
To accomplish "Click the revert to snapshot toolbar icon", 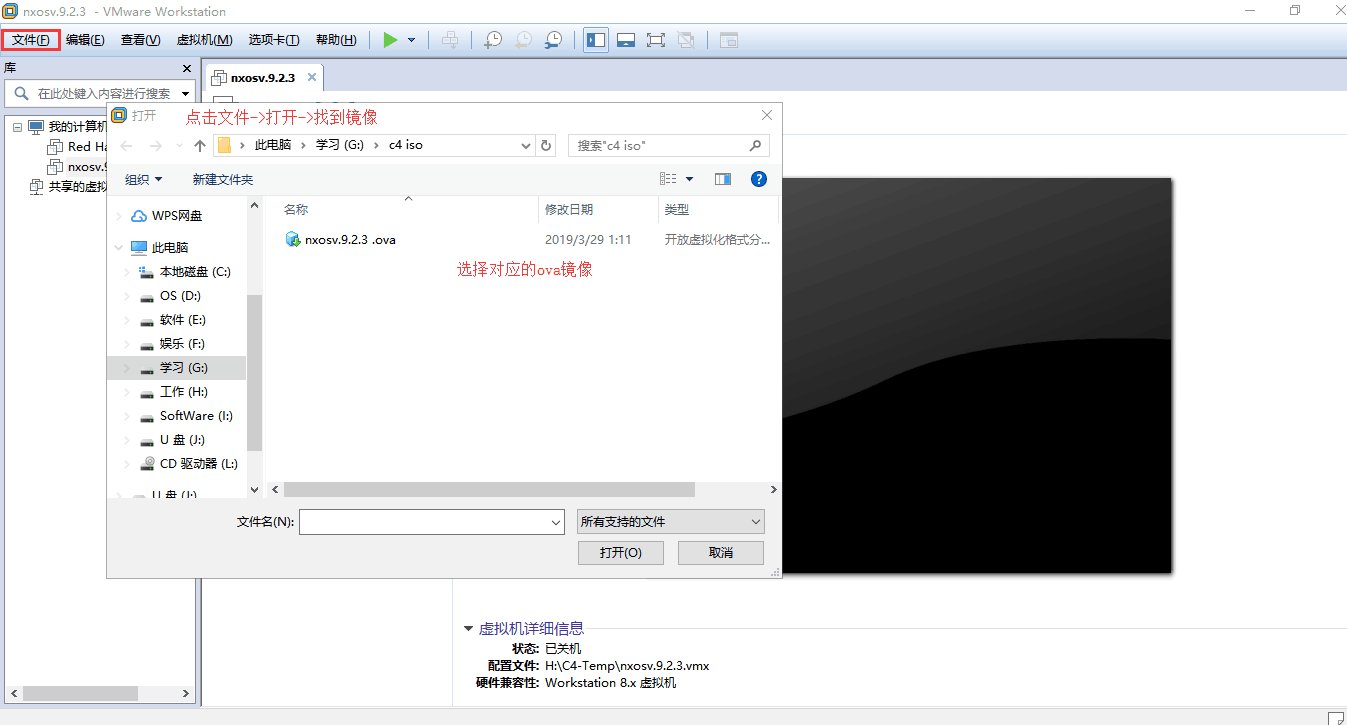I will (x=523, y=40).
